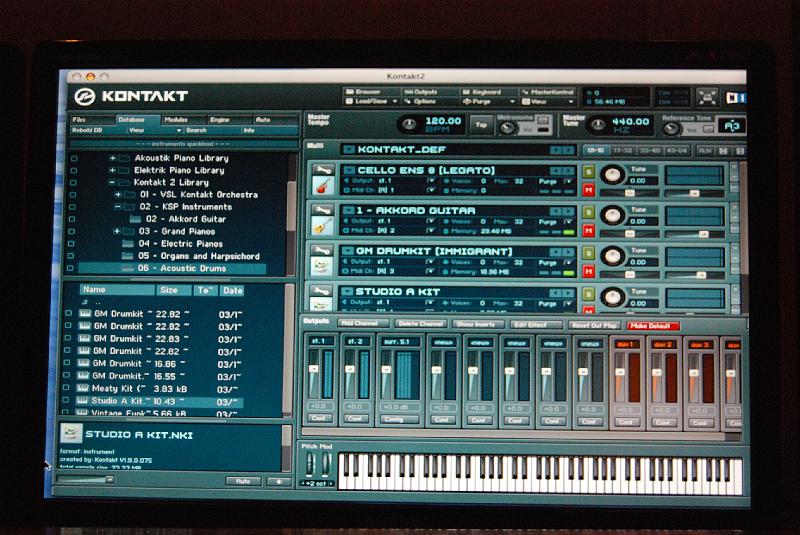Click the Kontakt logo icon
The height and width of the screenshot is (535, 800).
pyautogui.click(x=85, y=97)
